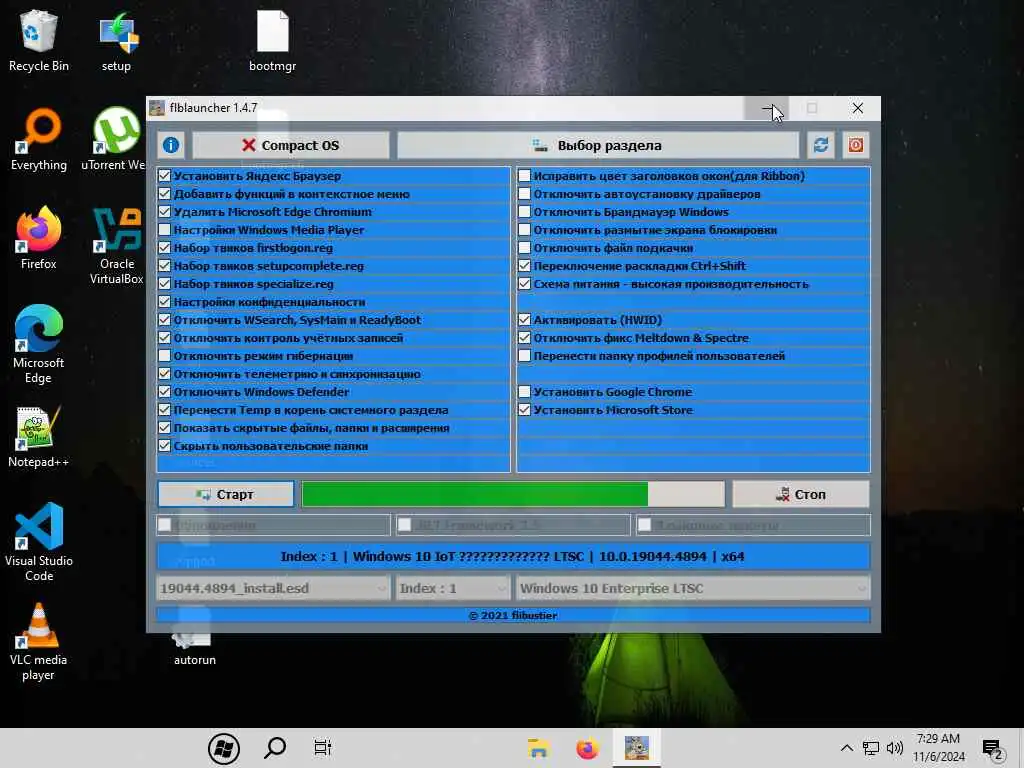Check Установить Google Chrome
Screen dimensions: 1024x768
click(524, 392)
